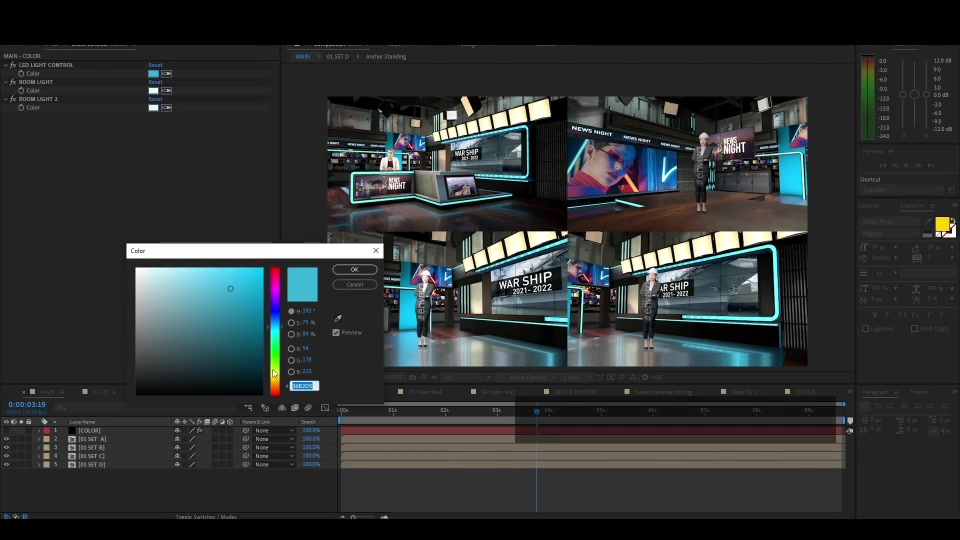Click the hue spectrum slider bar
Viewport: 960px width, 540px height.
coord(276,331)
